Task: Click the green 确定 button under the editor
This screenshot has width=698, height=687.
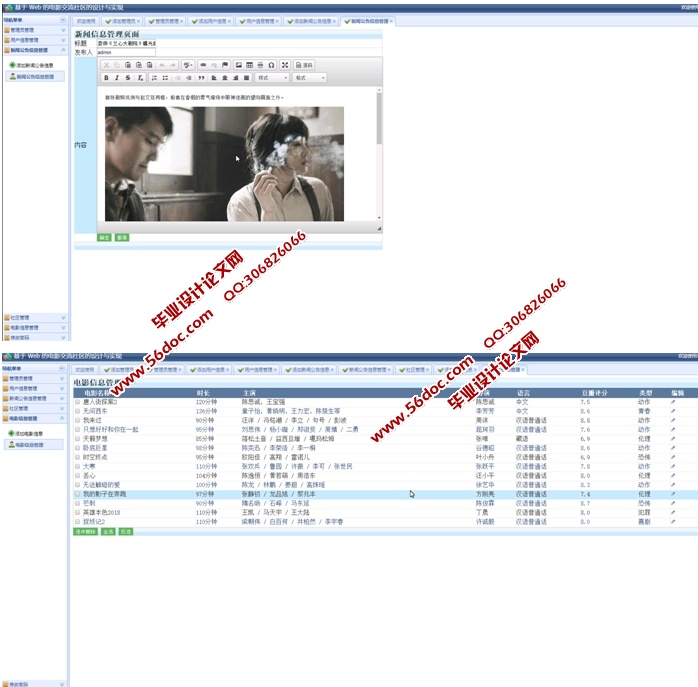Action: [x=104, y=237]
